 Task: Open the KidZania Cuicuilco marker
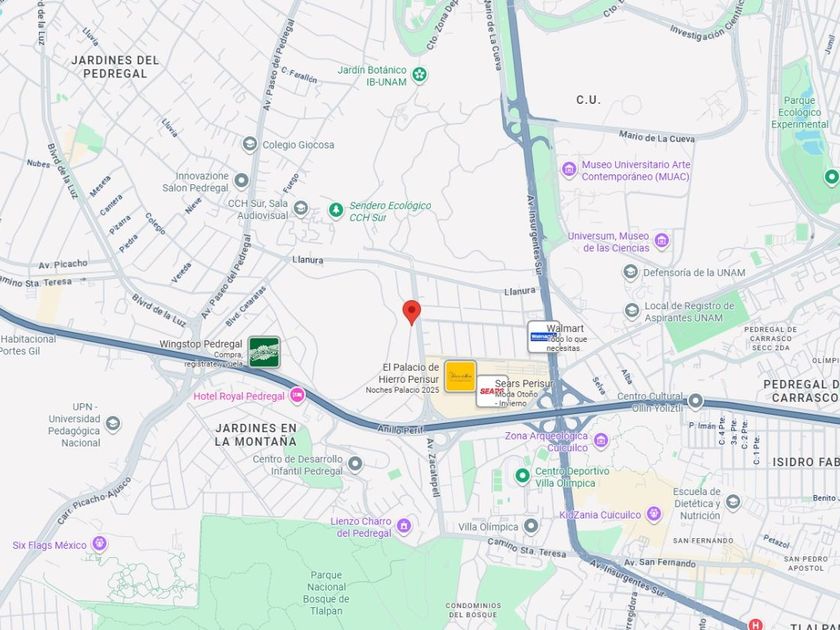click(x=653, y=514)
